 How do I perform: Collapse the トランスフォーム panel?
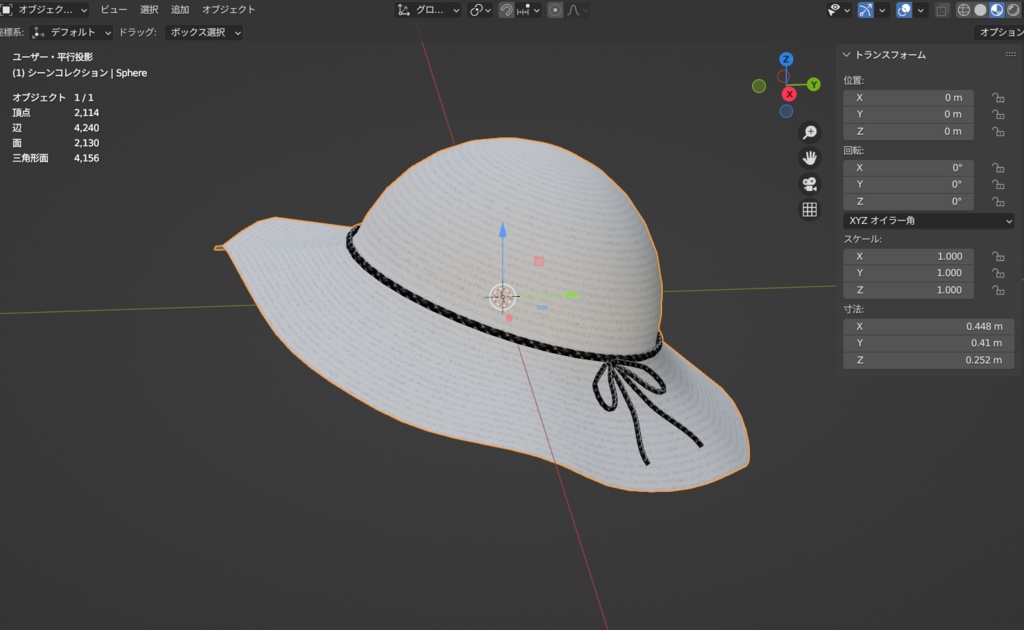coord(847,55)
